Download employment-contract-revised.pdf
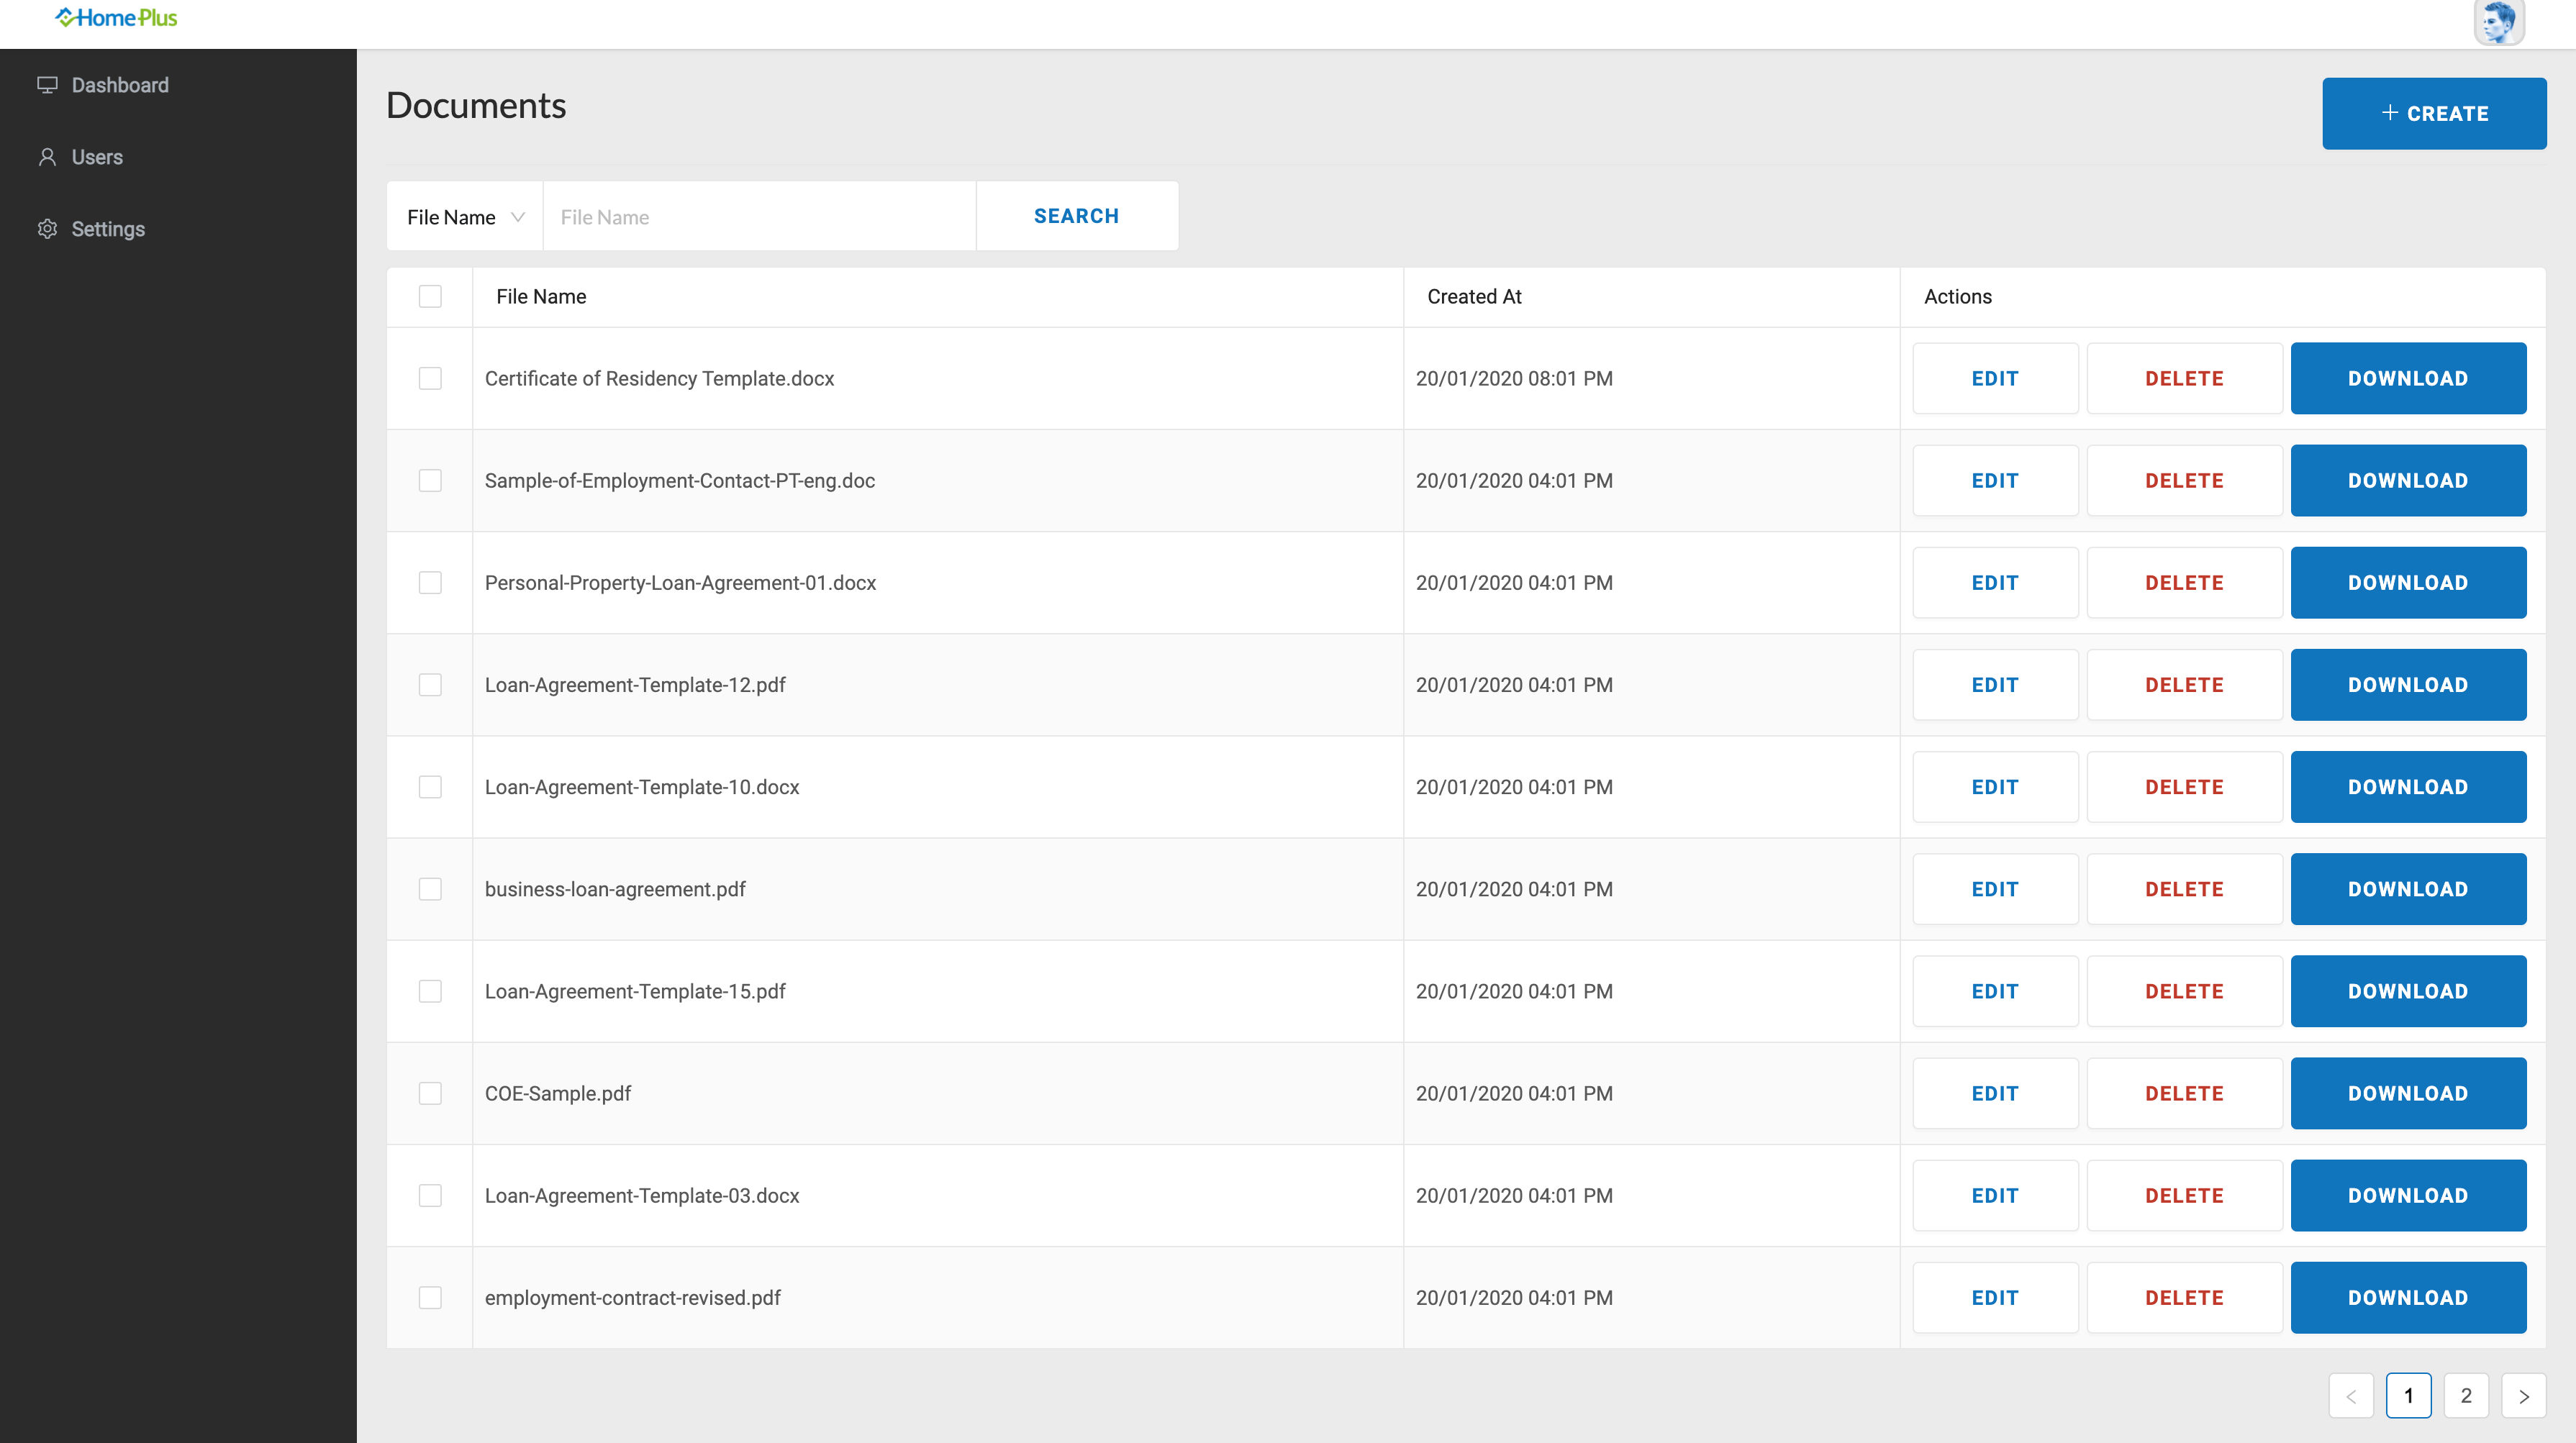Viewport: 2576px width, 1443px height. click(x=2408, y=1297)
